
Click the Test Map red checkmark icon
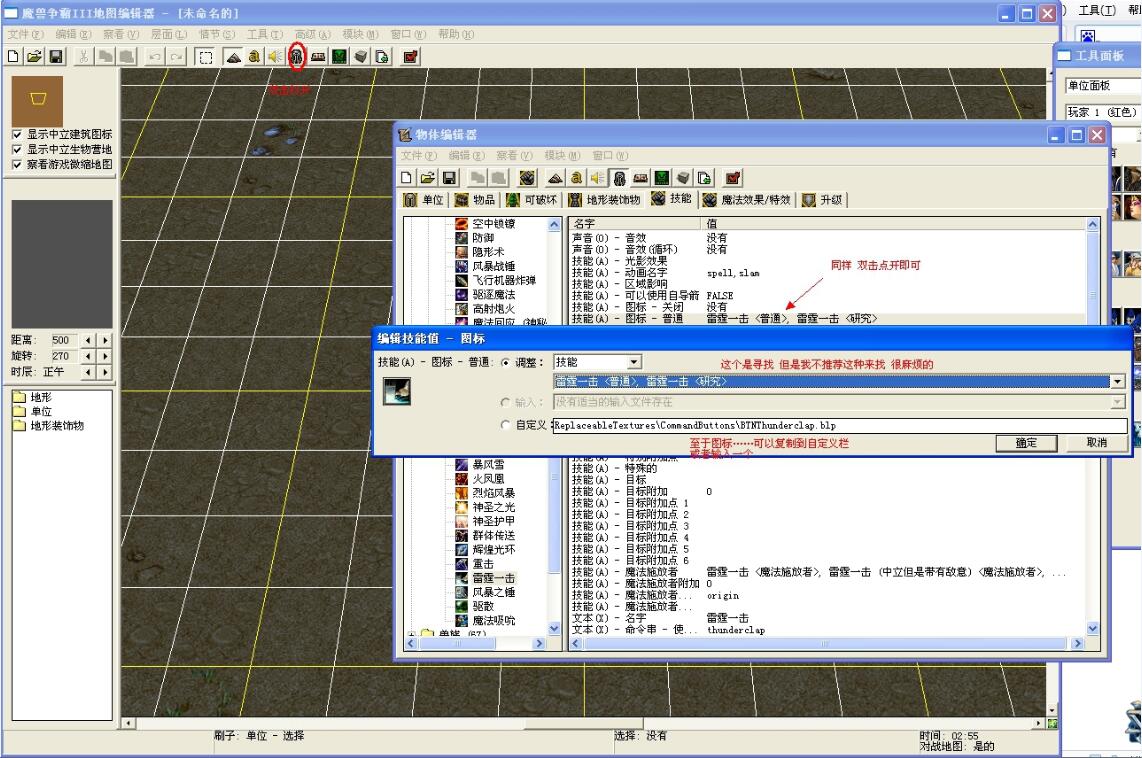(410, 57)
